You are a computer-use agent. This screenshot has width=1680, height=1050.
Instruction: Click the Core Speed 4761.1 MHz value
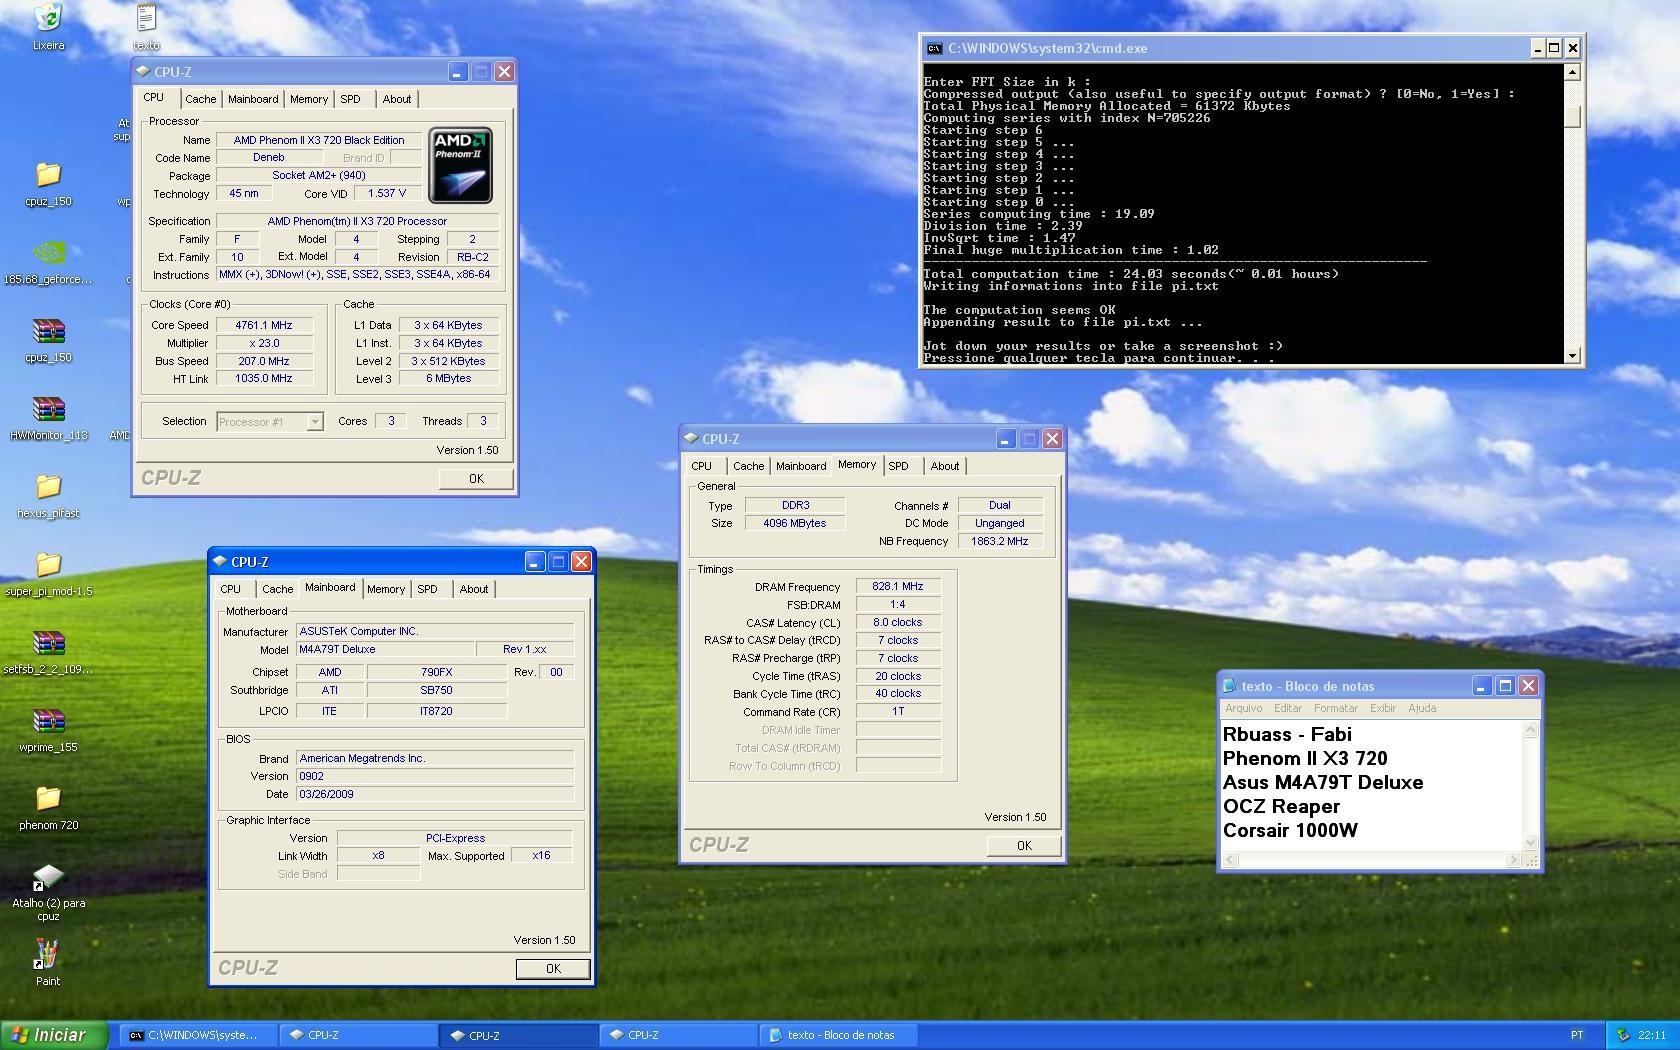(x=264, y=326)
